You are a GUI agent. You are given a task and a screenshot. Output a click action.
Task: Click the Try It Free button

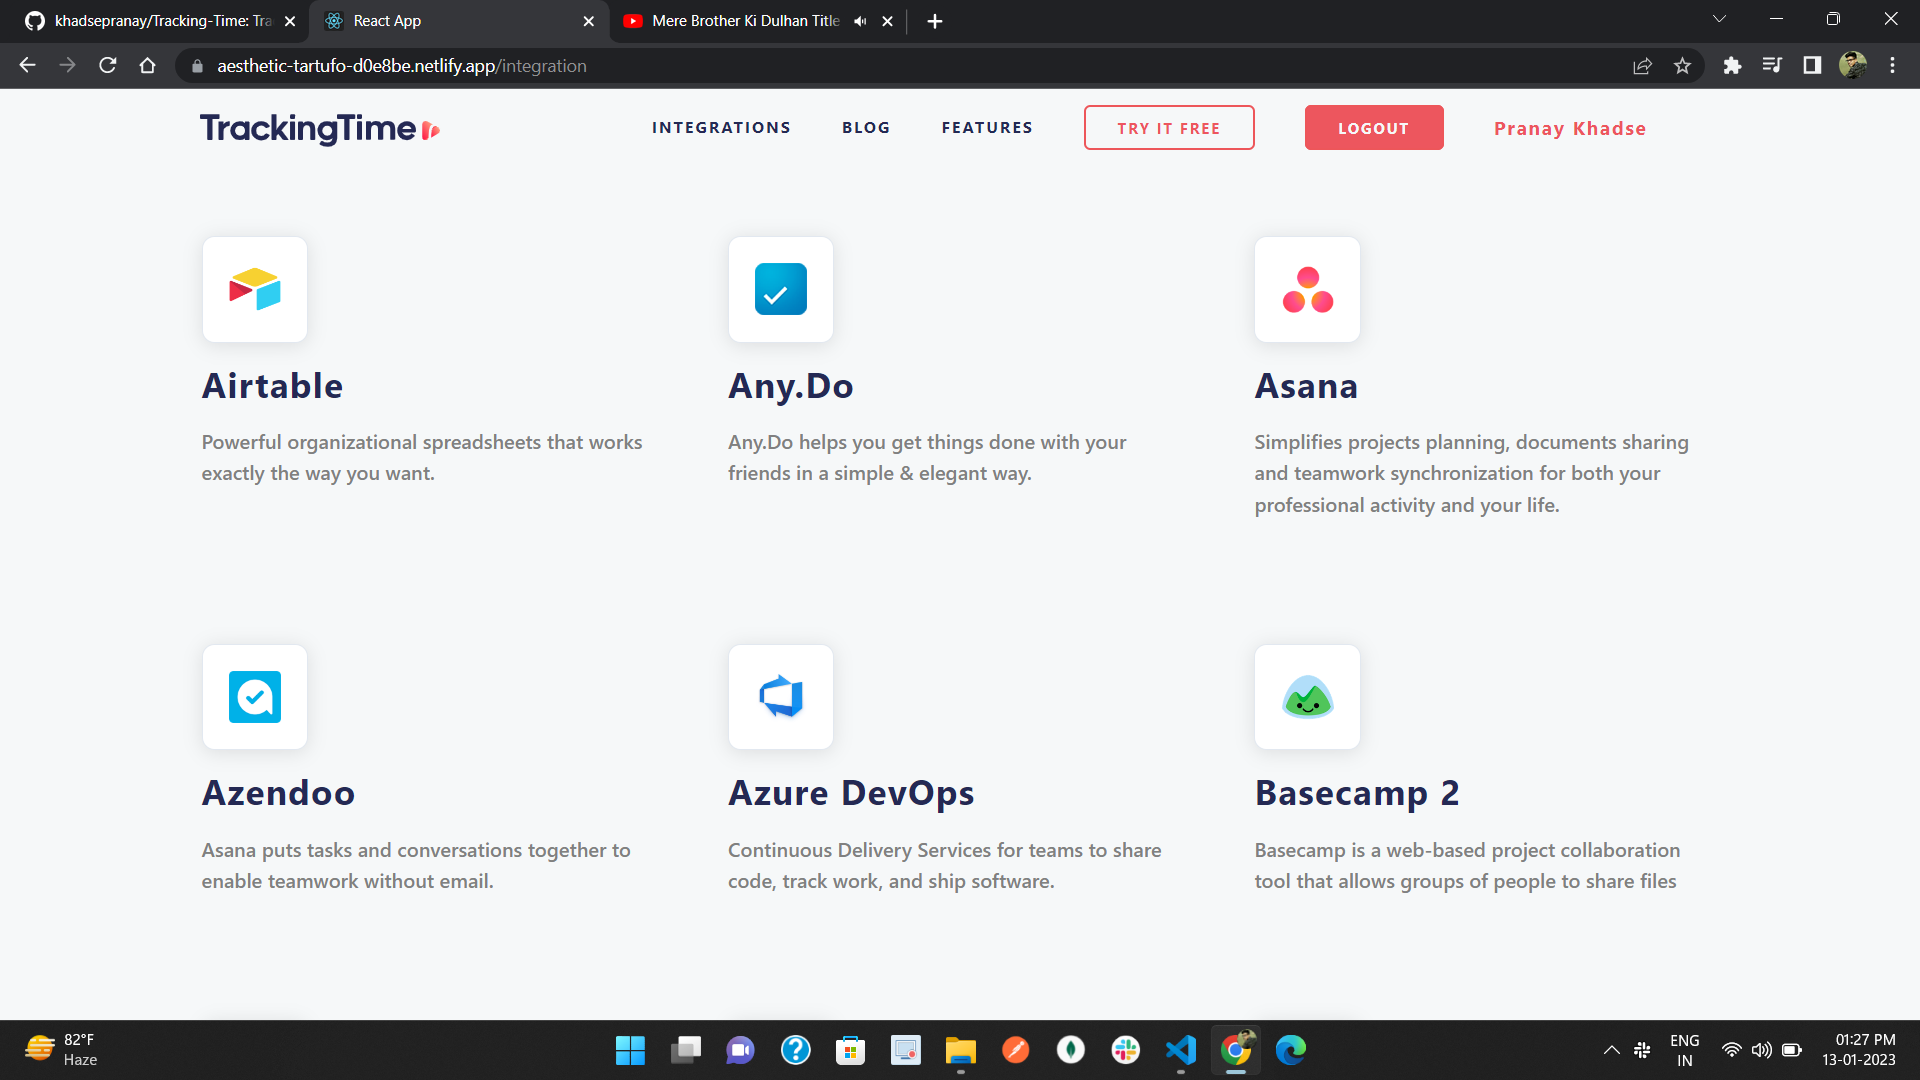[1168, 128]
